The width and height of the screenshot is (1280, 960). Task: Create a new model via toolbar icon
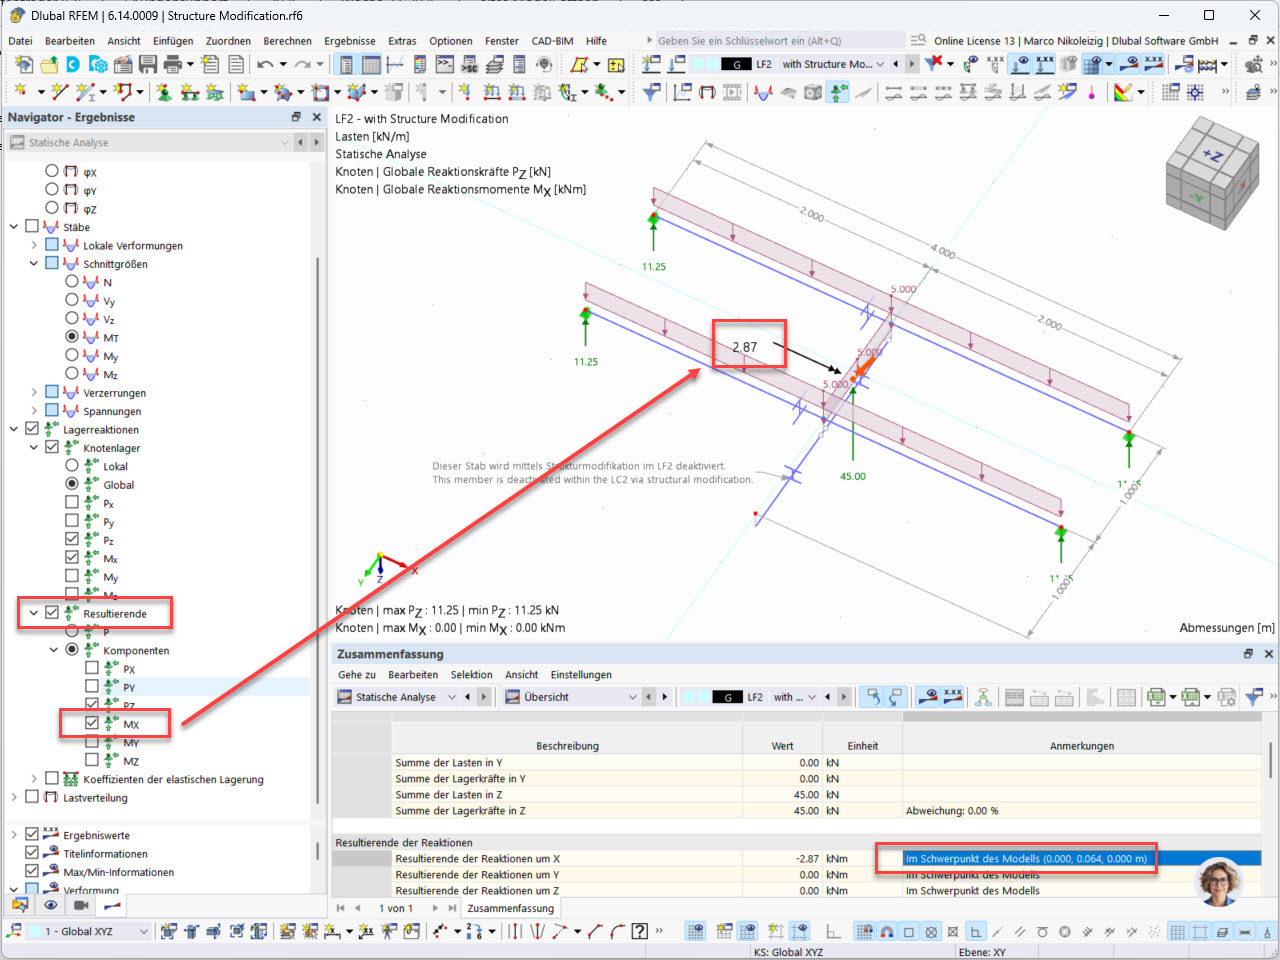[x=23, y=64]
